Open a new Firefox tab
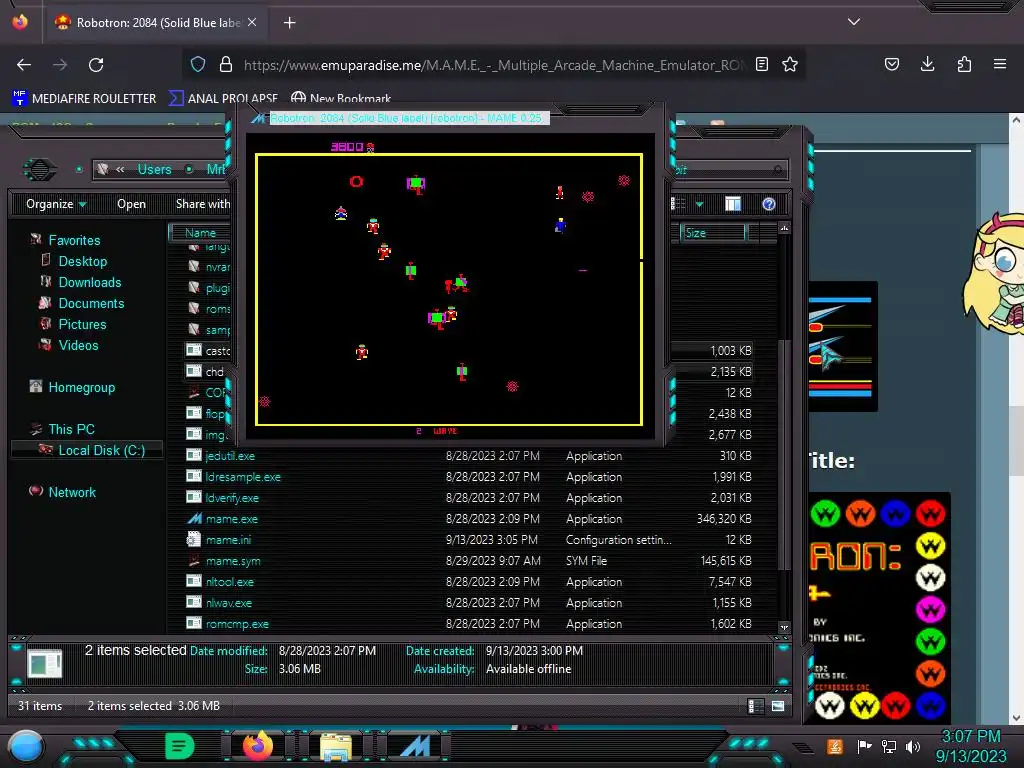Image resolution: width=1024 pixels, height=768 pixels. click(x=289, y=23)
